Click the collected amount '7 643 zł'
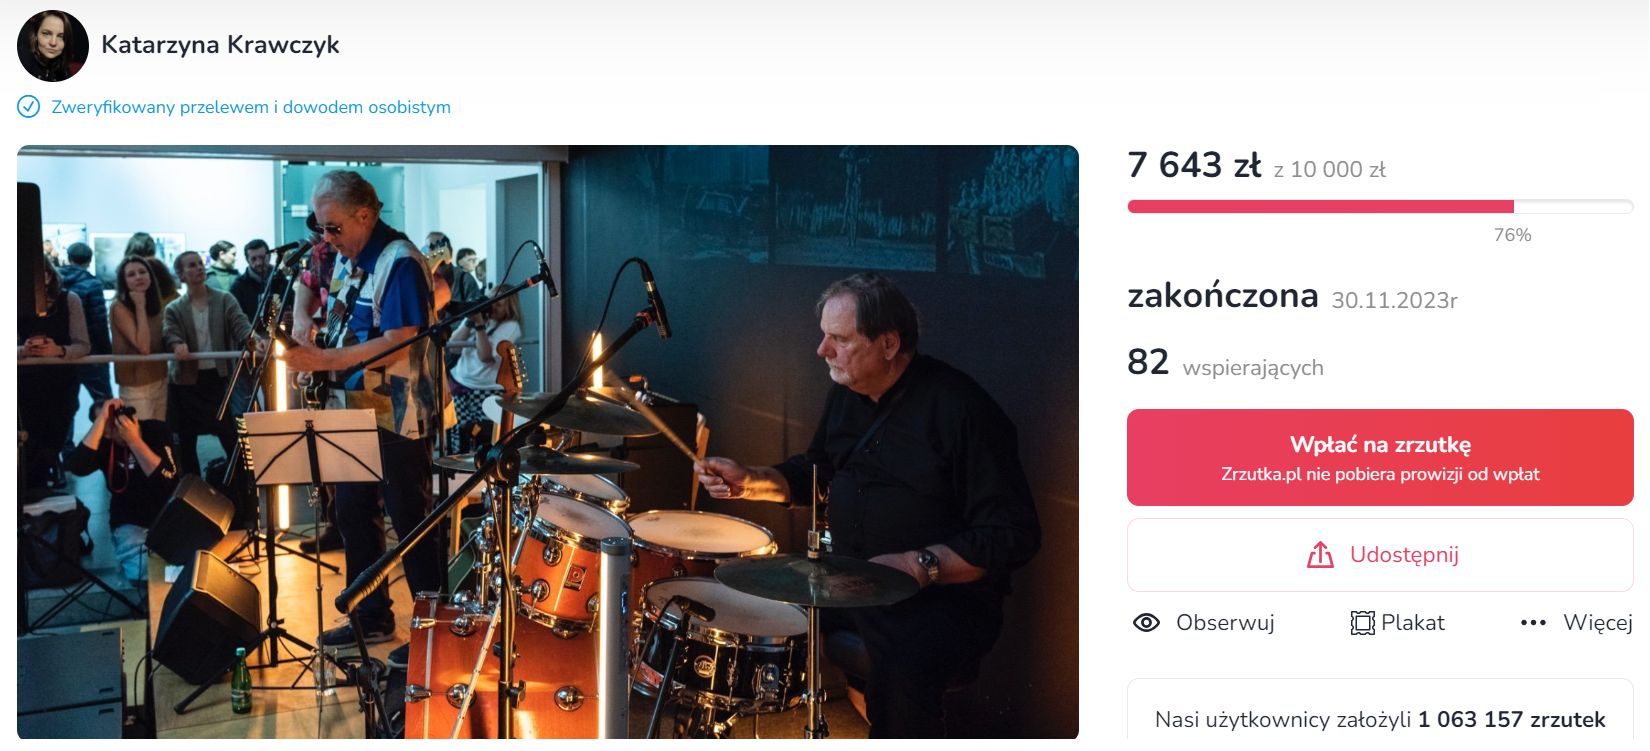Image resolution: width=1650 pixels, height=751 pixels. pyautogui.click(x=1194, y=165)
